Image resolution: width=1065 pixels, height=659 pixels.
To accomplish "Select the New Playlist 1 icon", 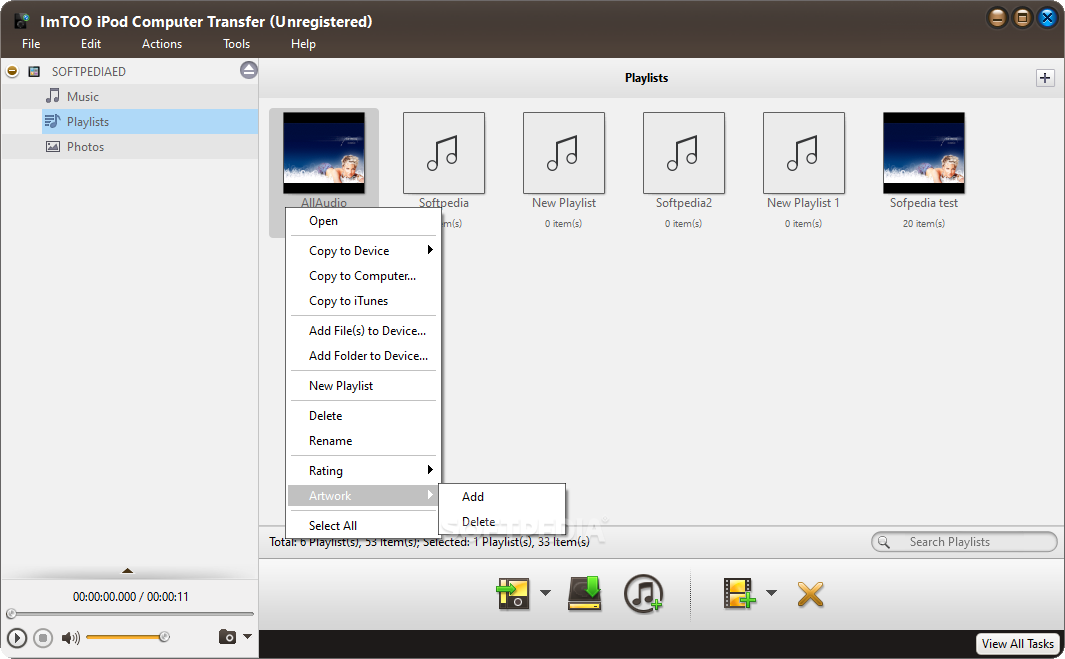I will (804, 153).
